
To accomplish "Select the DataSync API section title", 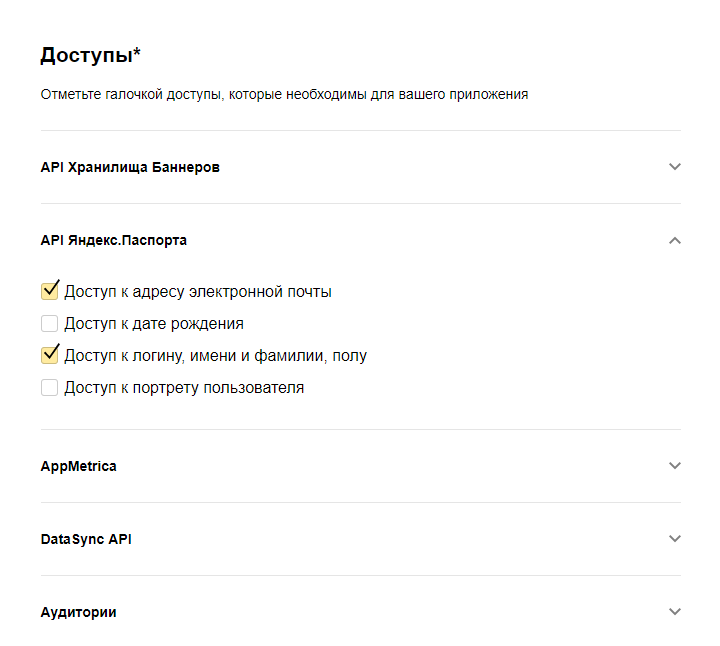I will coord(86,539).
